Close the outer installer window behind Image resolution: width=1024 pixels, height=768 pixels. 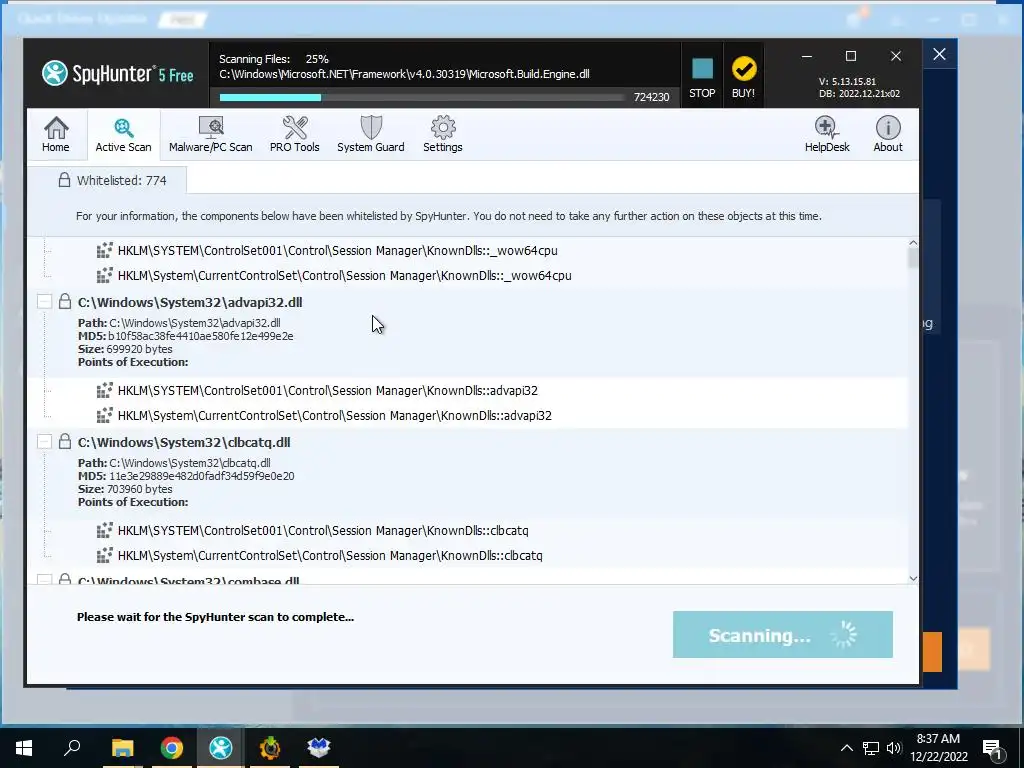(939, 54)
